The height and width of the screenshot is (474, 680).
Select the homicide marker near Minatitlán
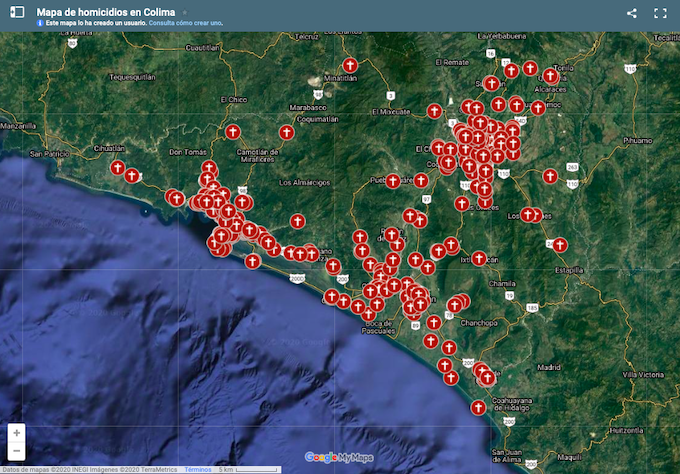point(349,64)
